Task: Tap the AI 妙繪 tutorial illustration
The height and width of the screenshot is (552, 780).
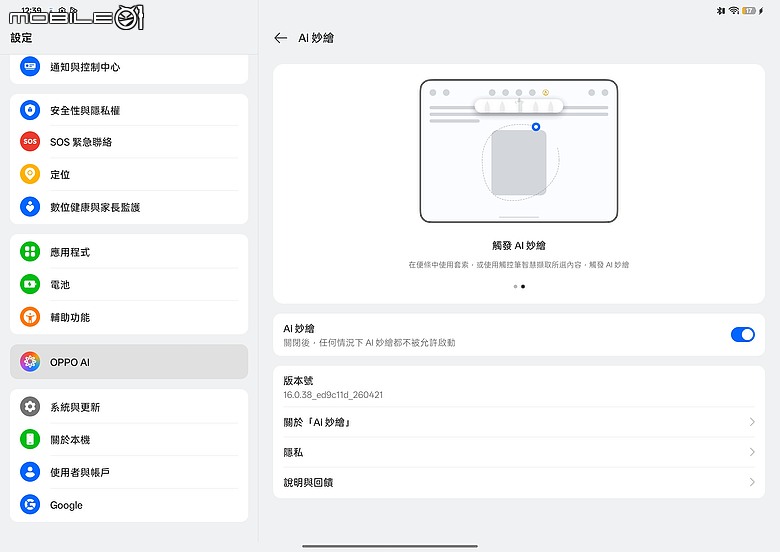Action: coord(519,151)
